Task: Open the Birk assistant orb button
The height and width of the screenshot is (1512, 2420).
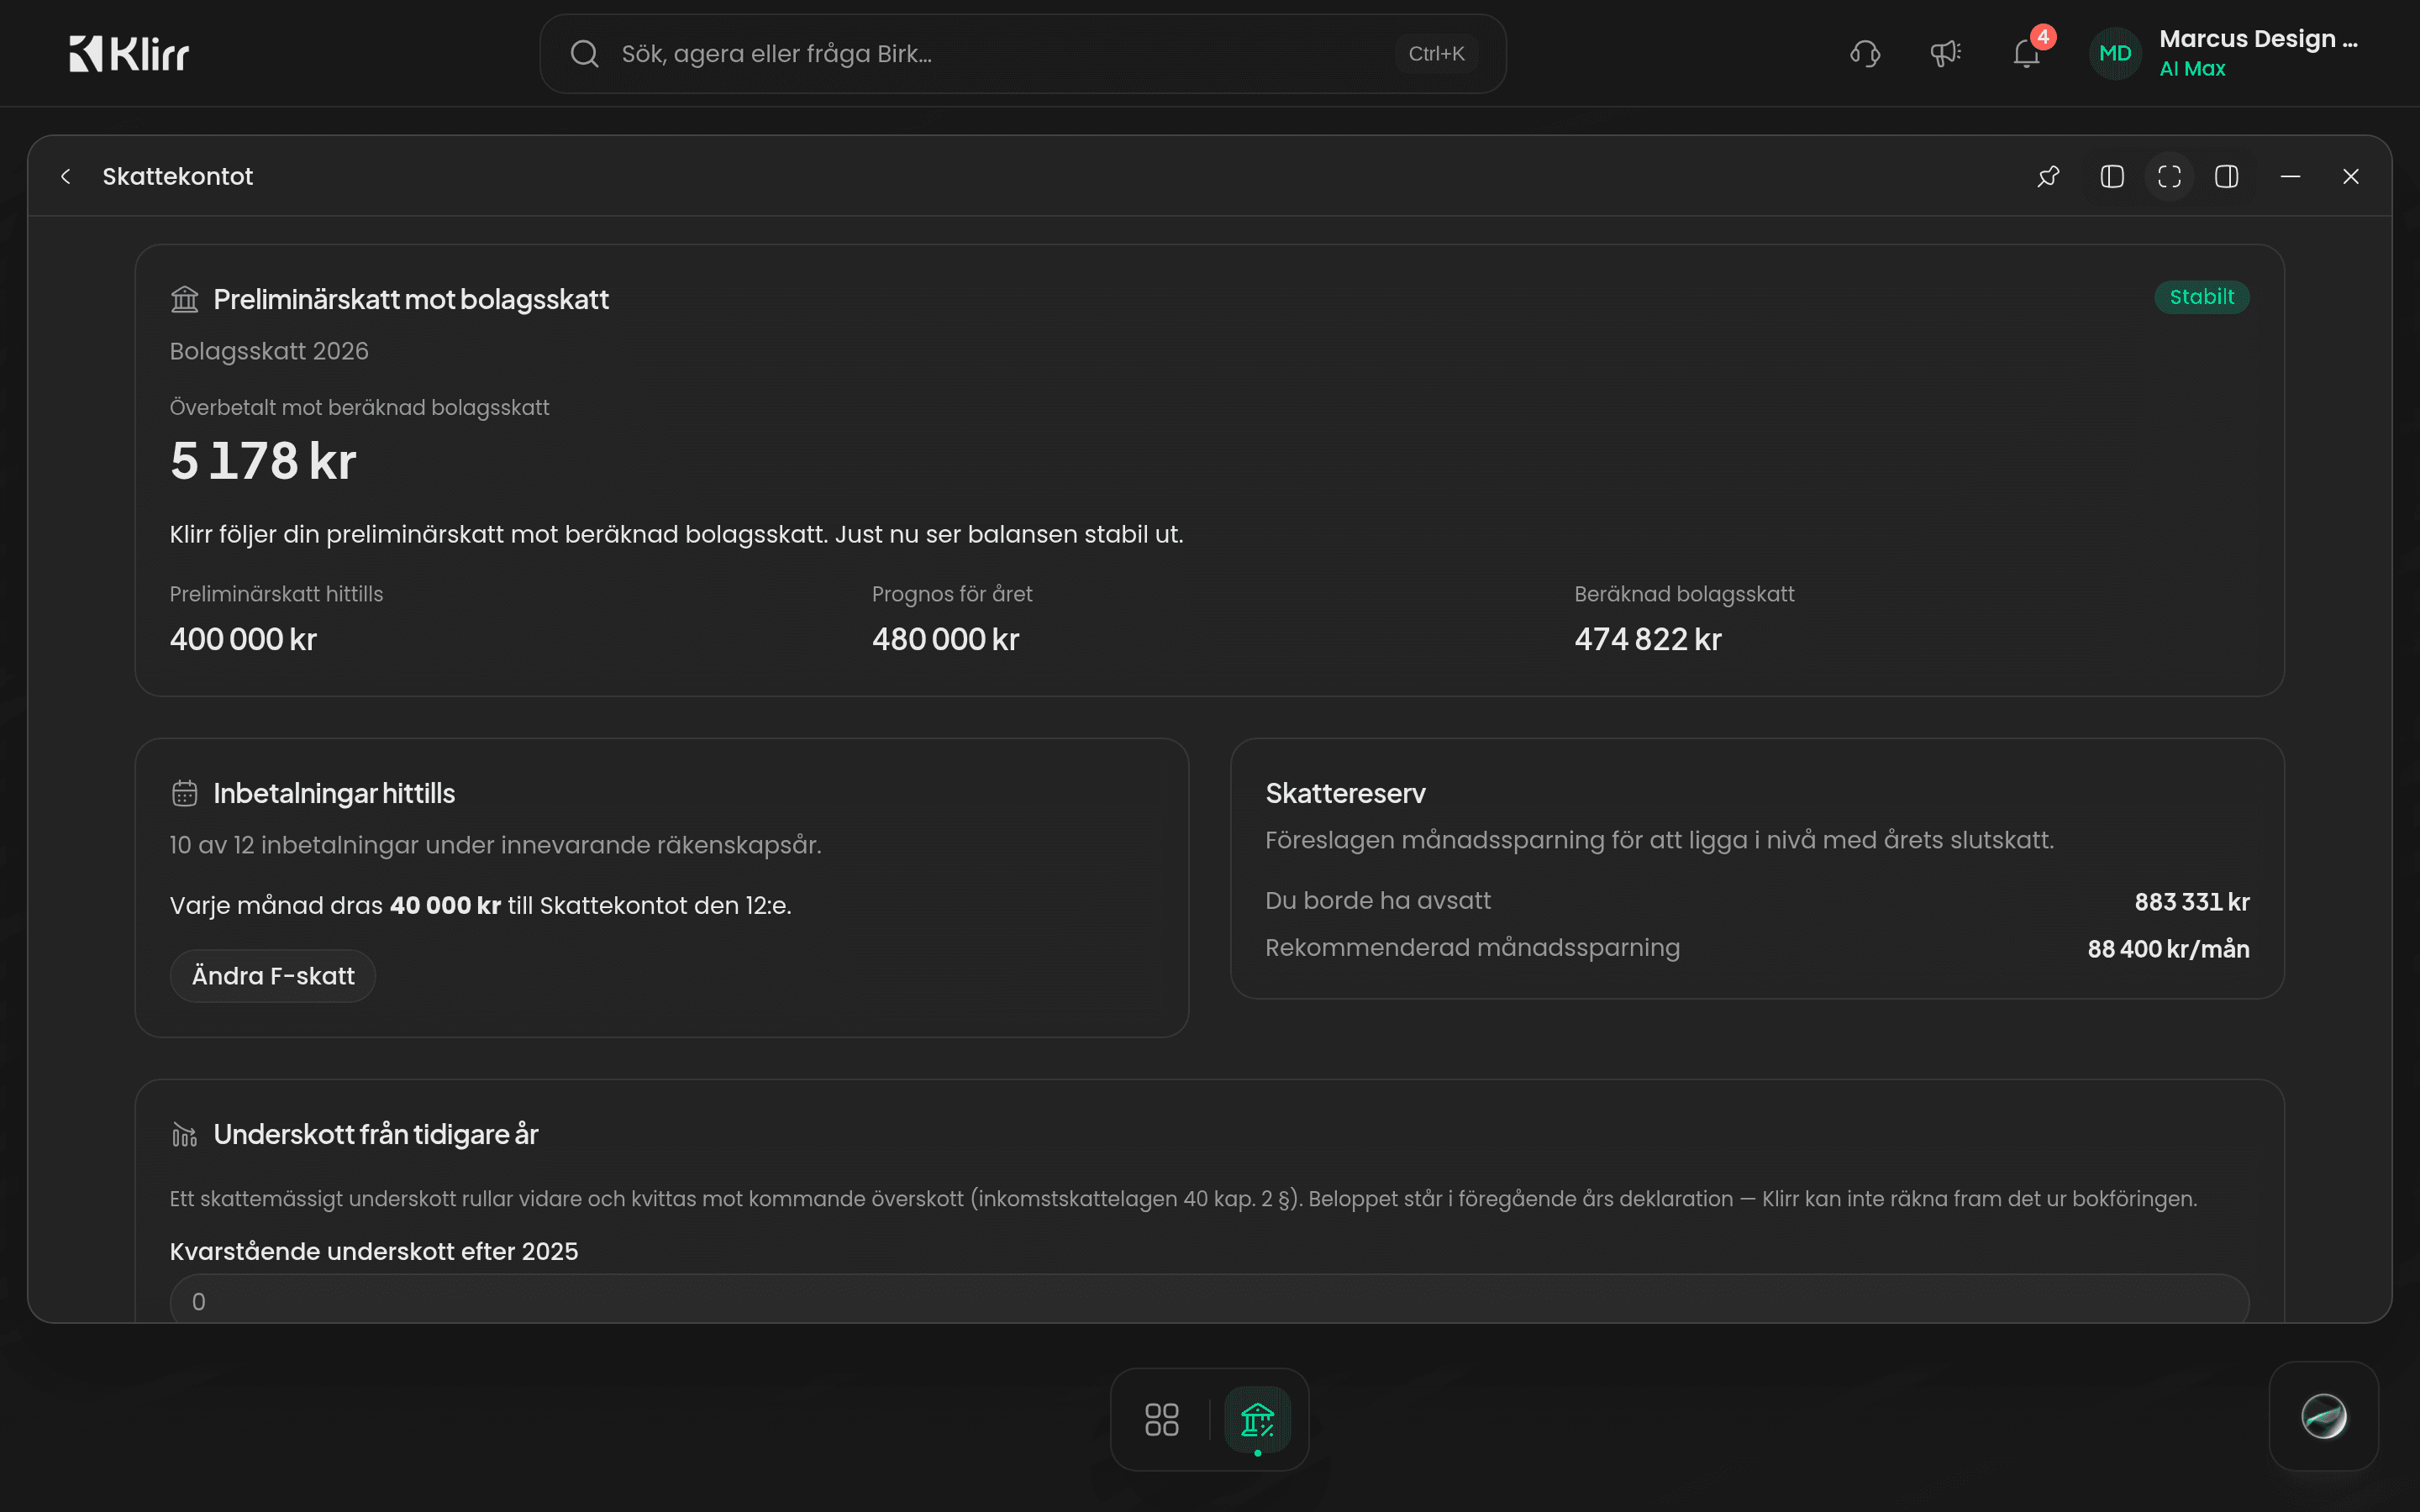Action: pyautogui.click(x=2323, y=1416)
